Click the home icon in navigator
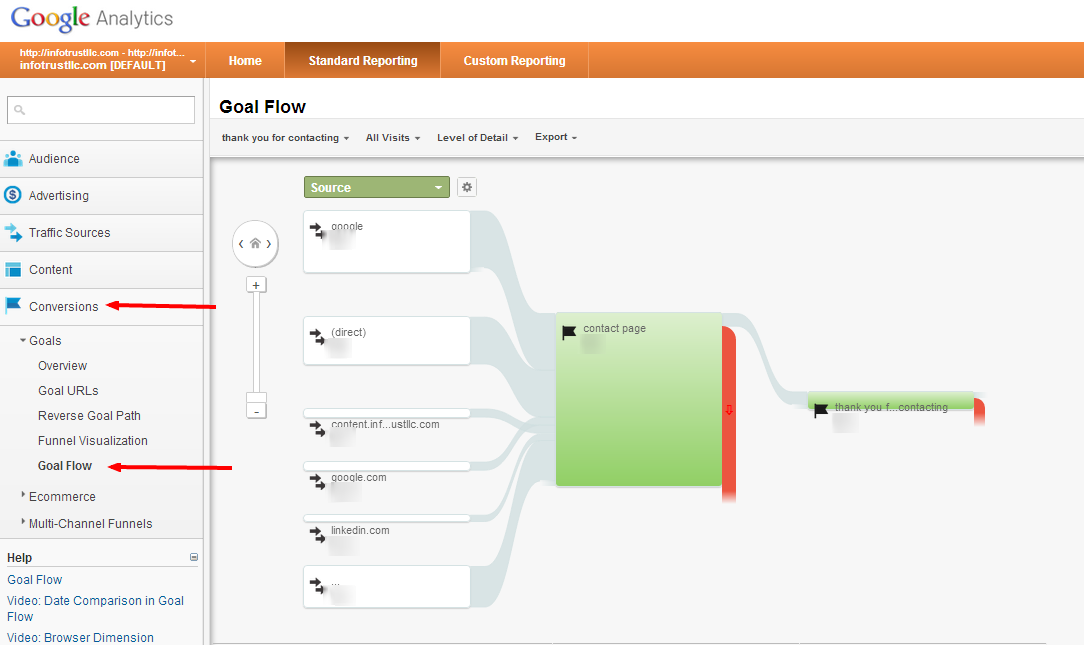The image size is (1084, 645). coord(255,243)
